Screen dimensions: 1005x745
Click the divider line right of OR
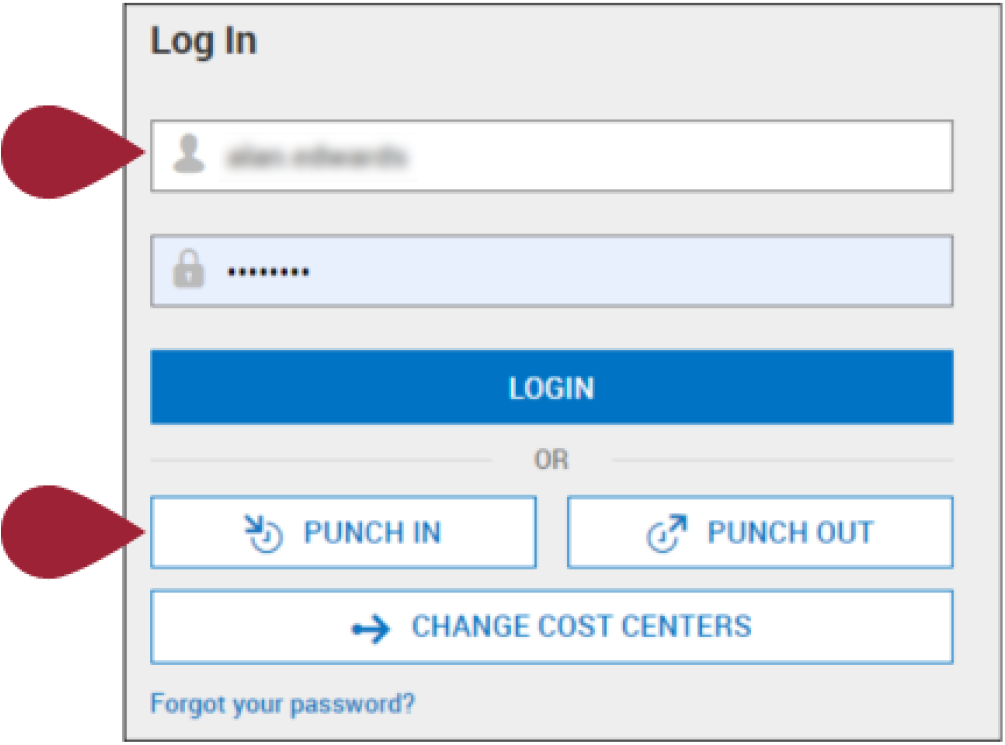[783, 460]
